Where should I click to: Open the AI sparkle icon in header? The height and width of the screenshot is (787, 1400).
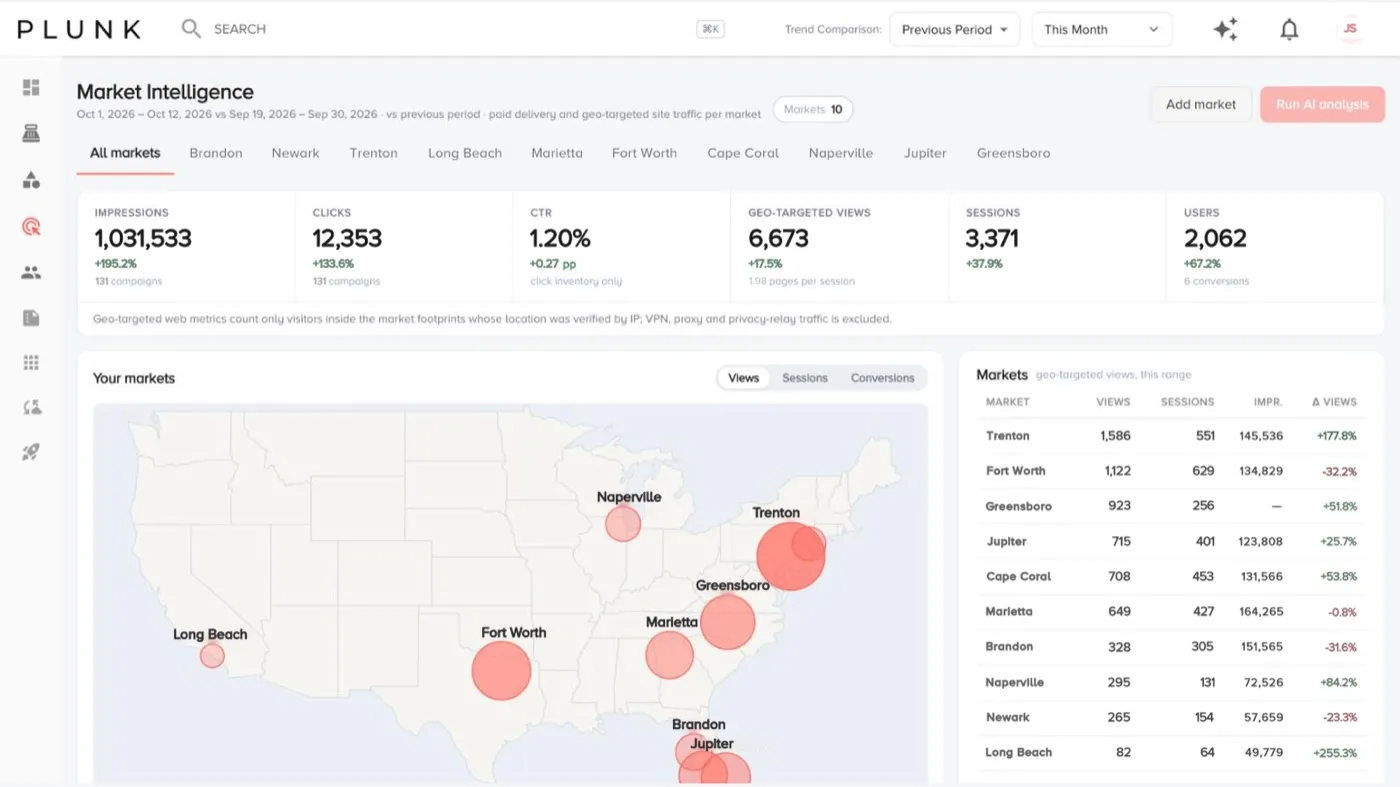click(1225, 30)
